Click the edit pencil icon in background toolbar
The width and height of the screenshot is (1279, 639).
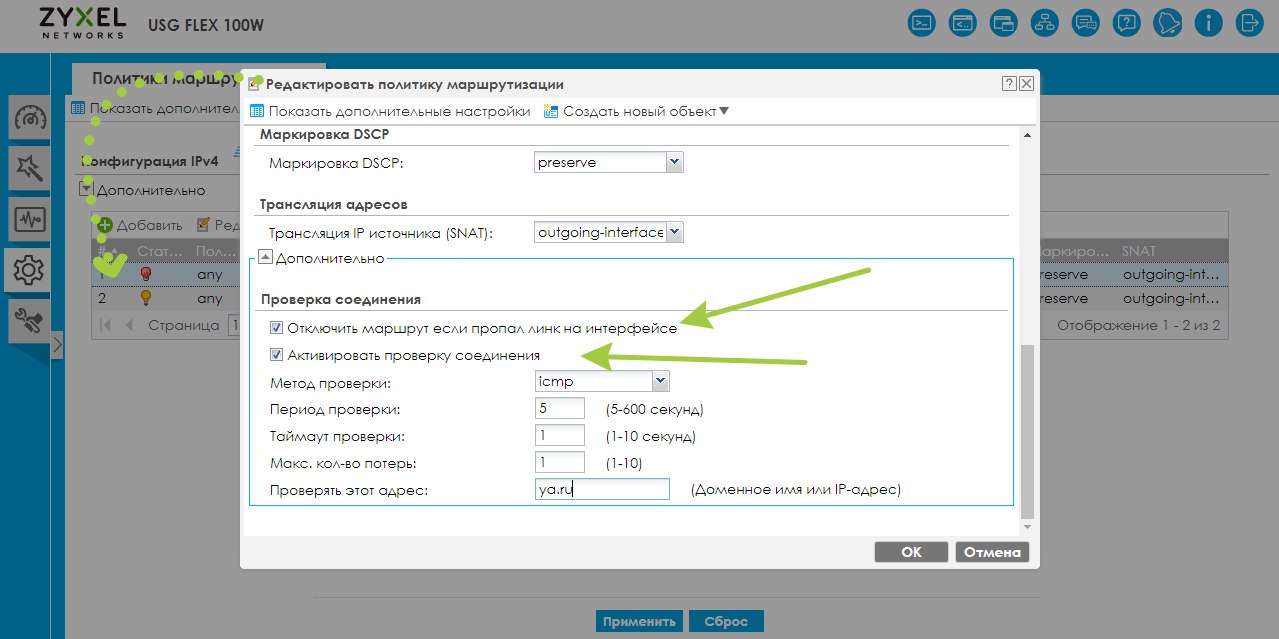pos(204,225)
